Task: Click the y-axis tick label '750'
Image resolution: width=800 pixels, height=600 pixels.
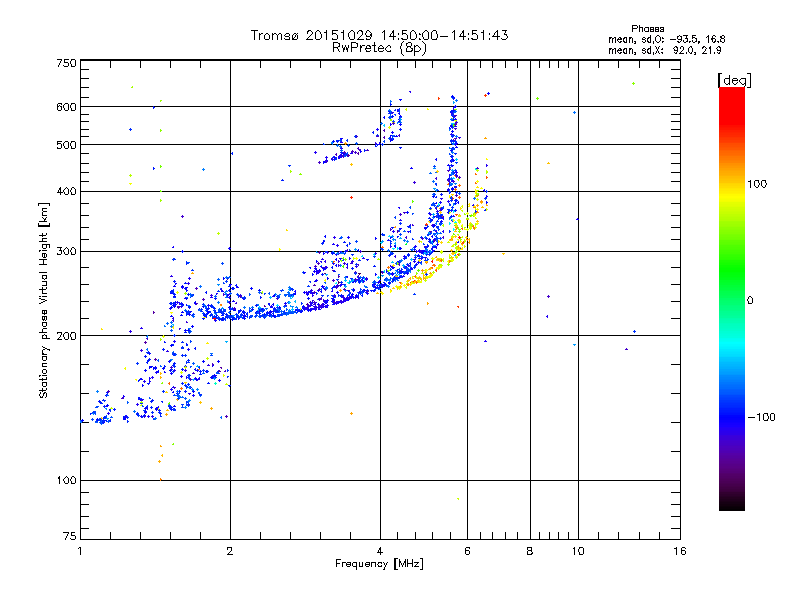Action: point(66,63)
